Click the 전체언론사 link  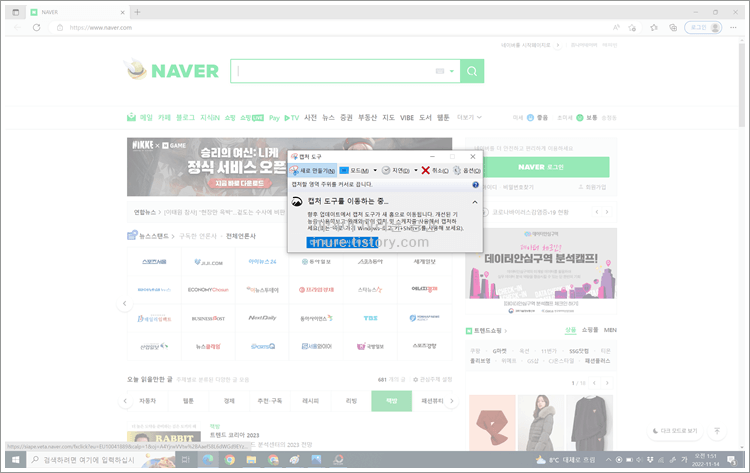tap(241, 236)
